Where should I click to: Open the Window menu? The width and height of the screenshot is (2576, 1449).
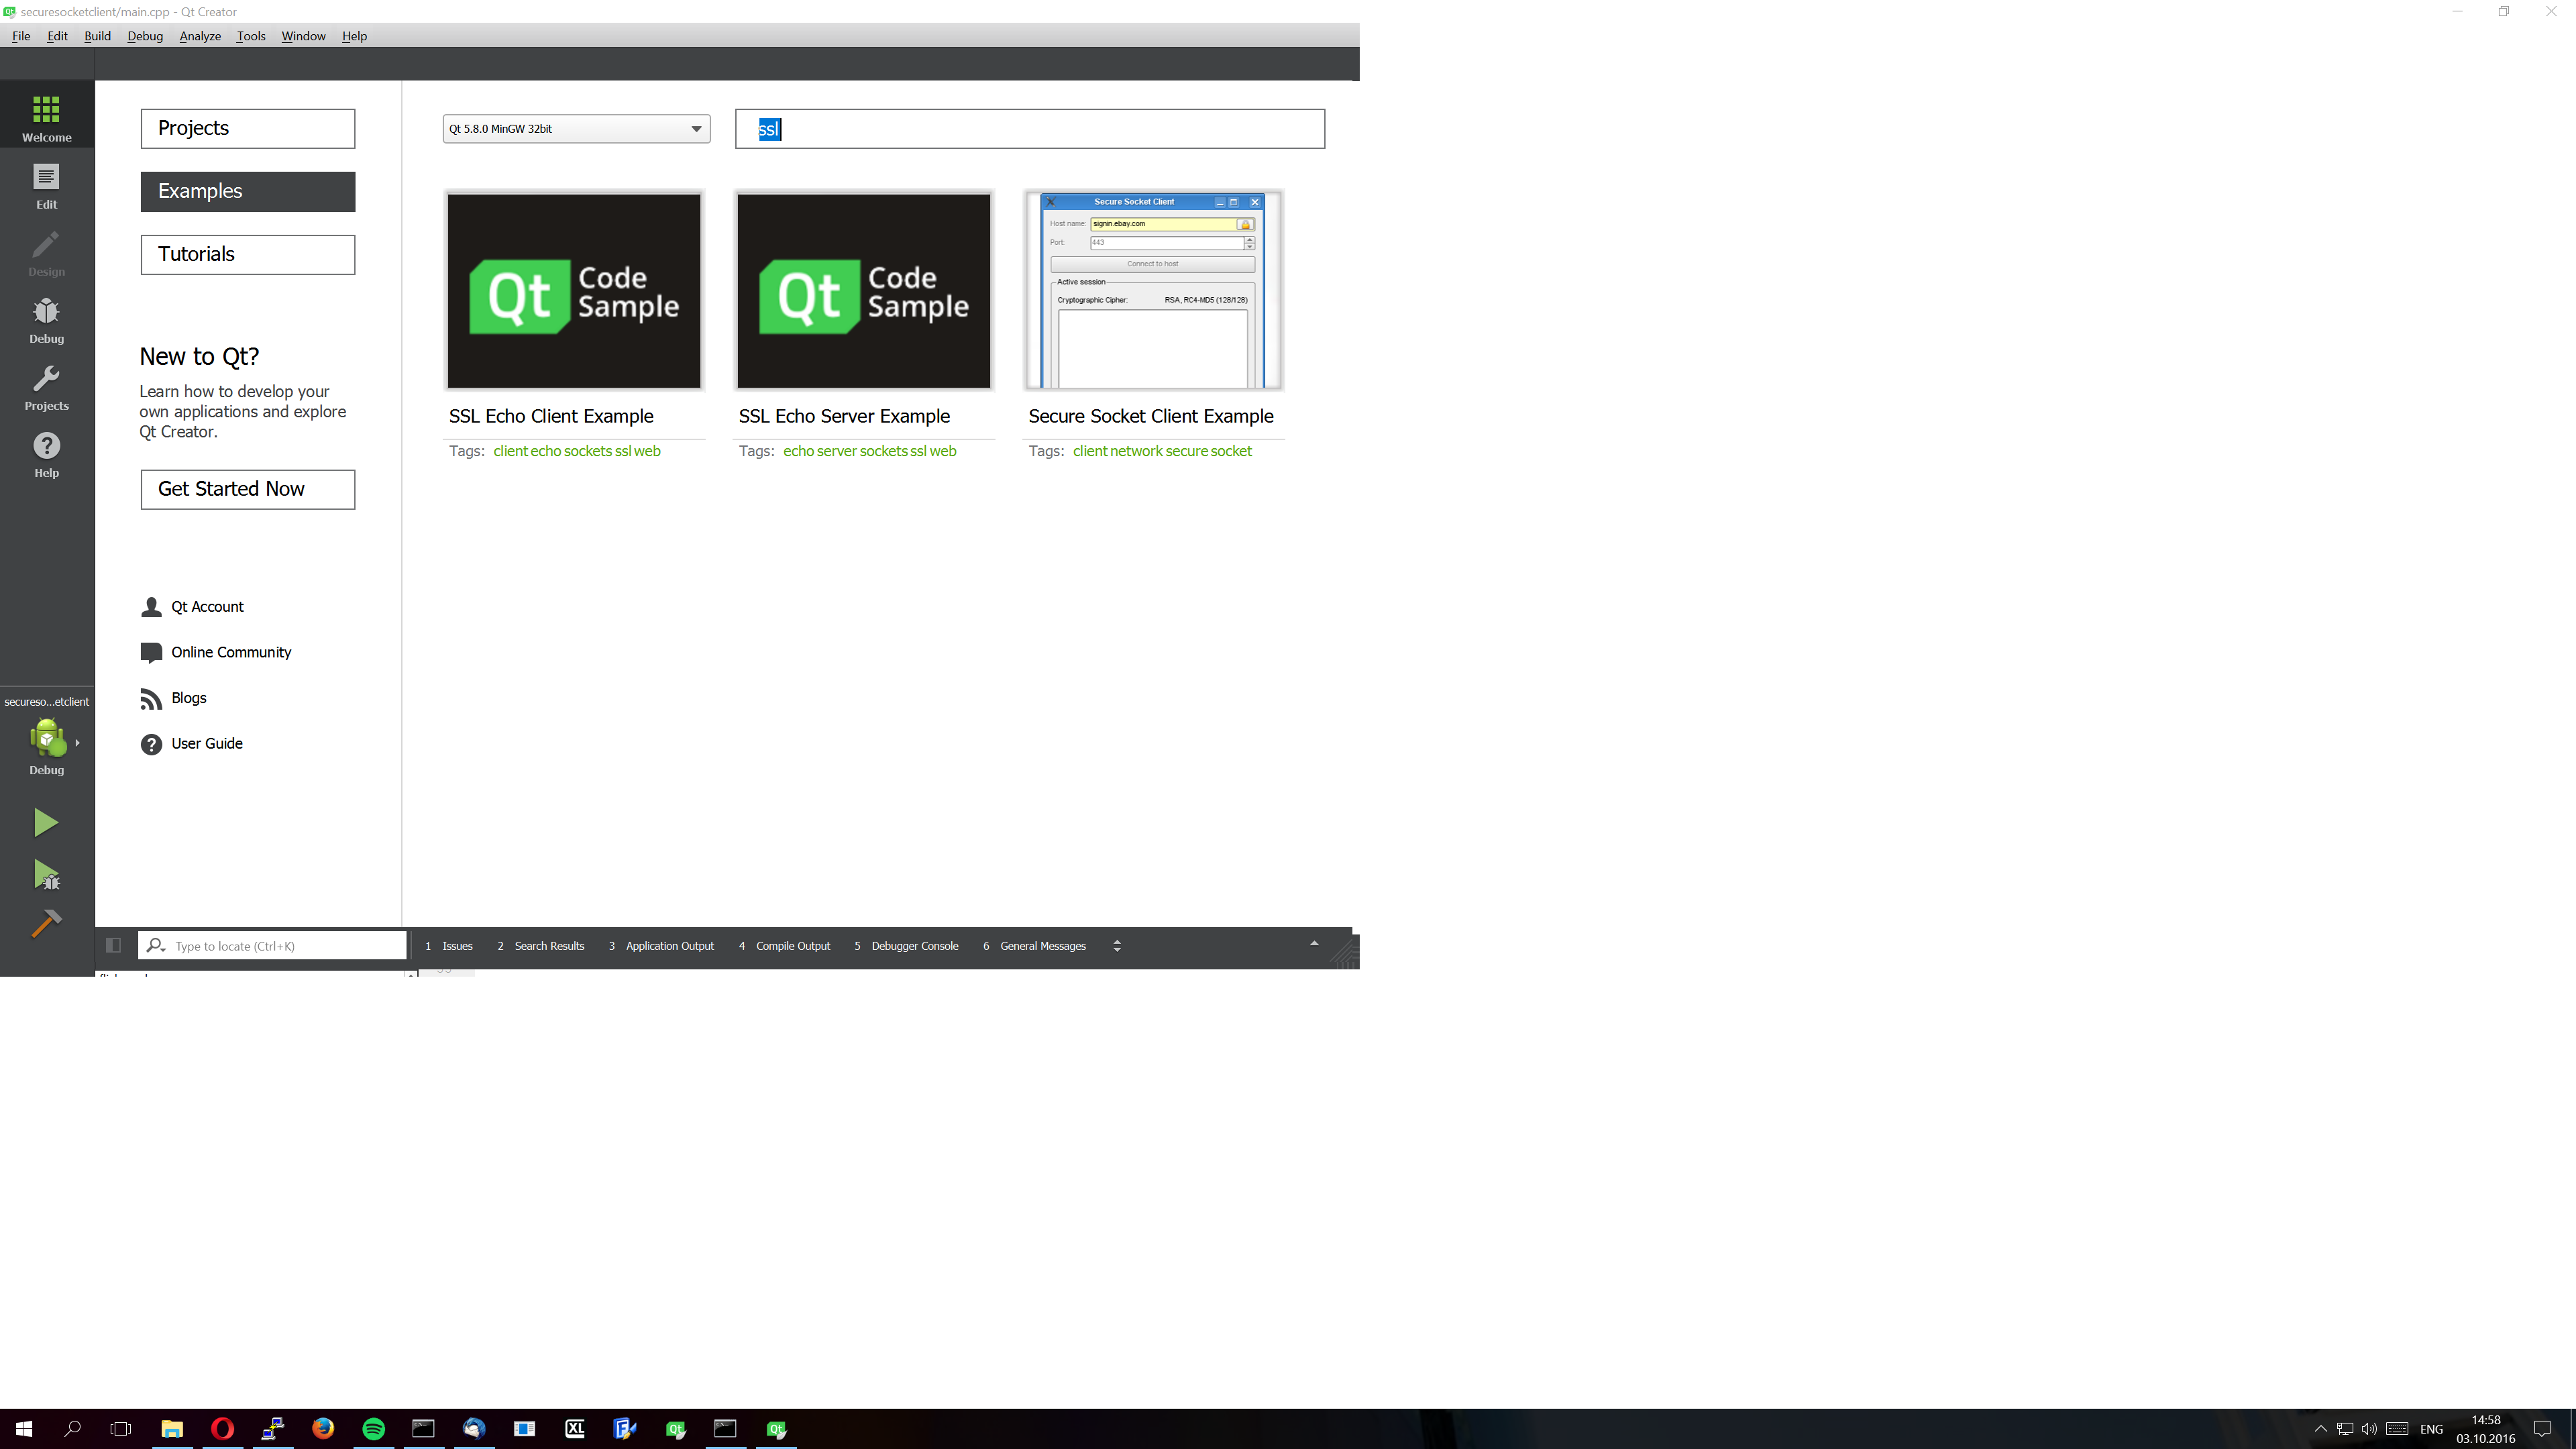click(303, 36)
